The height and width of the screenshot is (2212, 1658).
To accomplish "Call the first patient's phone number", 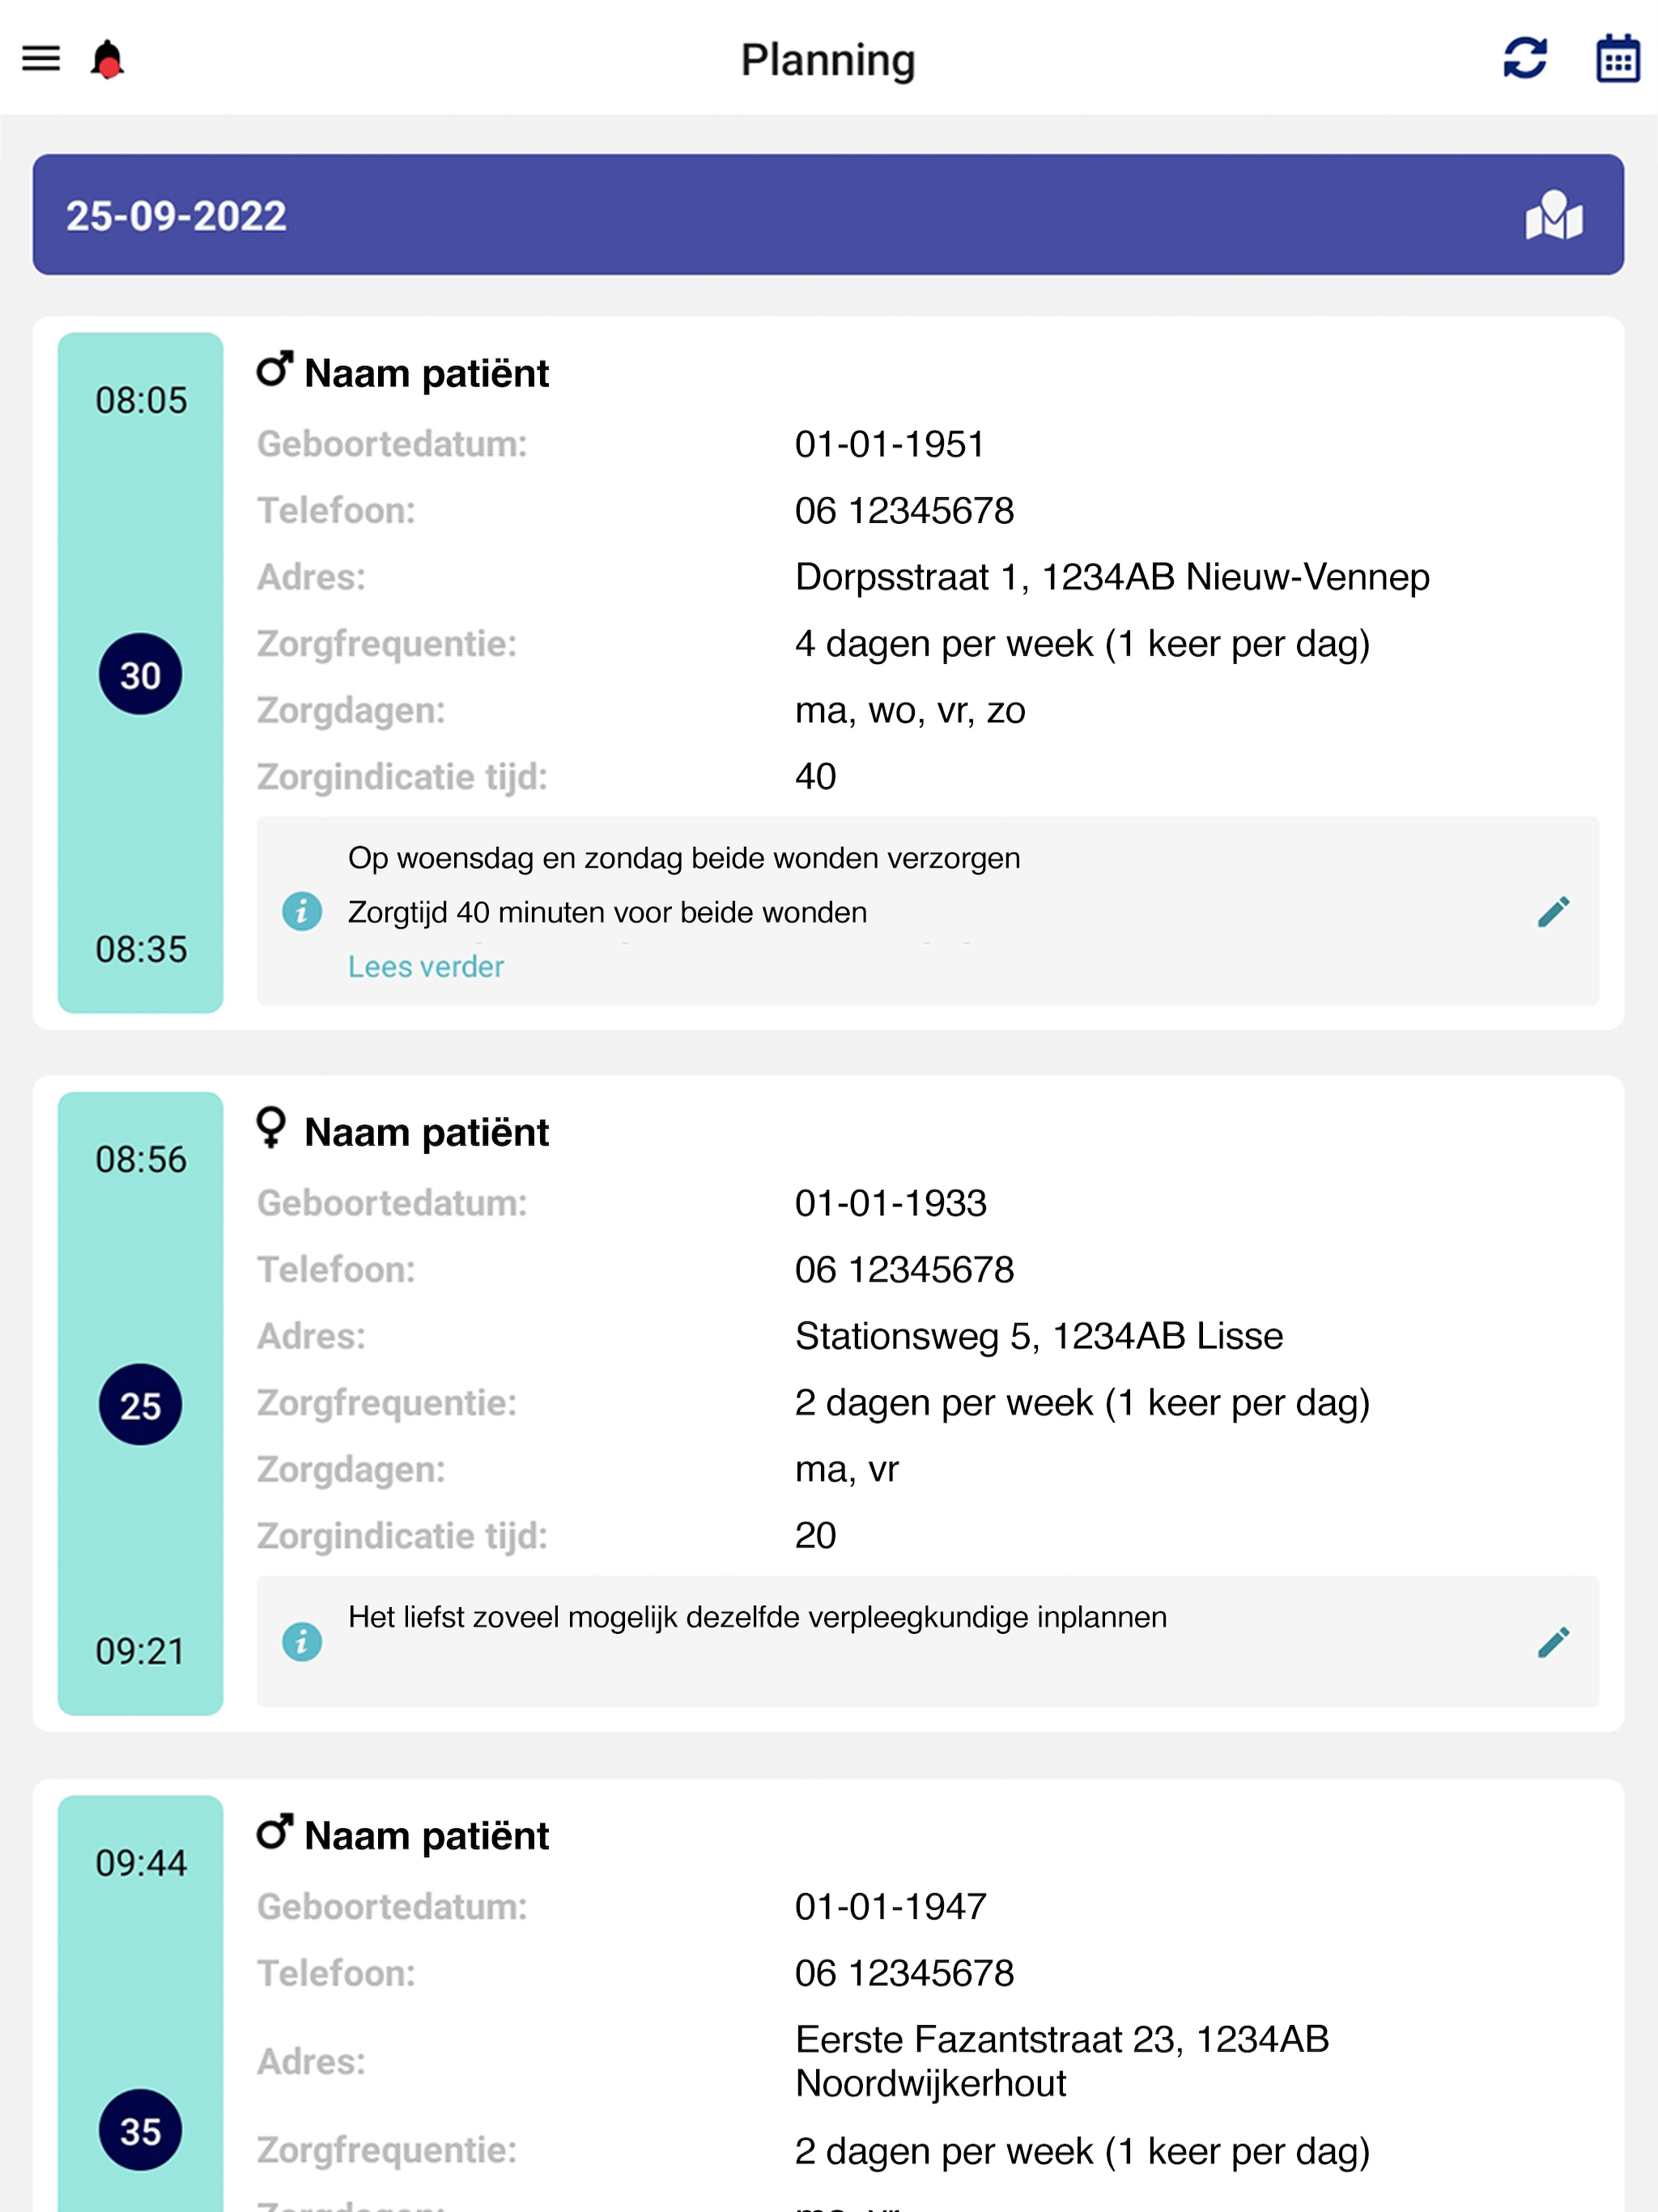I will pyautogui.click(x=904, y=511).
